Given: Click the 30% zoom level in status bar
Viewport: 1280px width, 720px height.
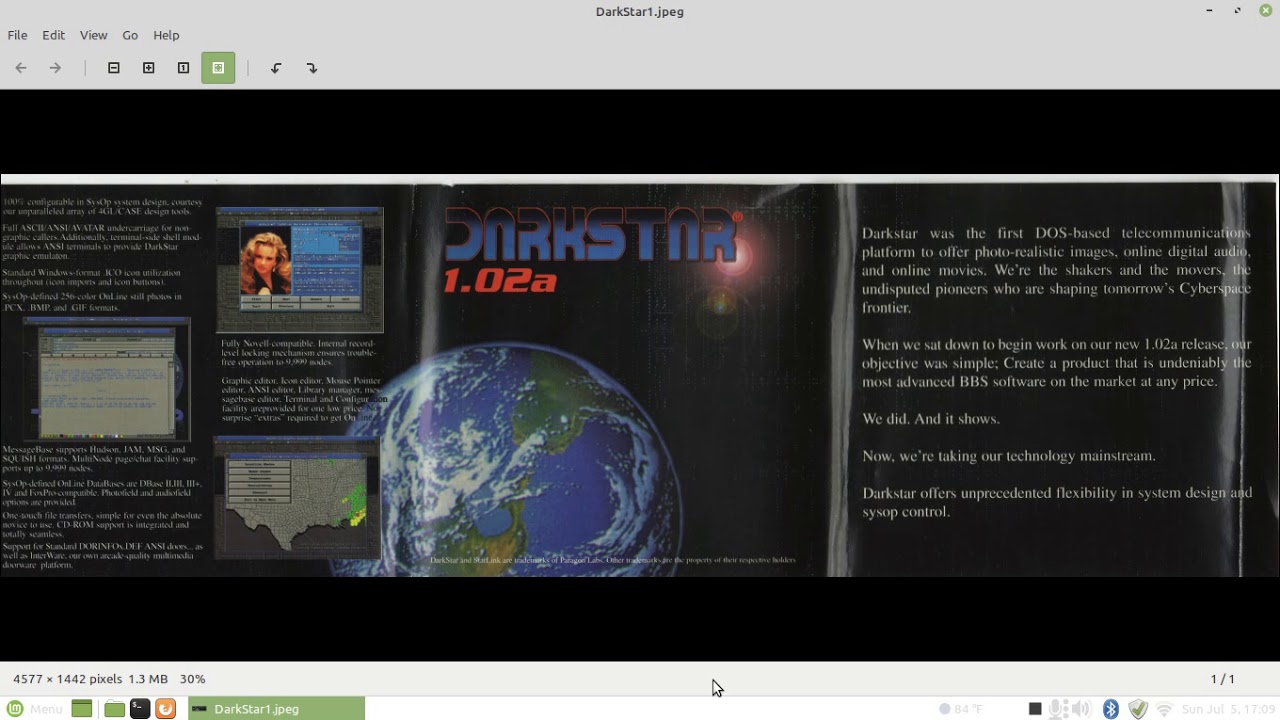Looking at the screenshot, I should tap(192, 679).
